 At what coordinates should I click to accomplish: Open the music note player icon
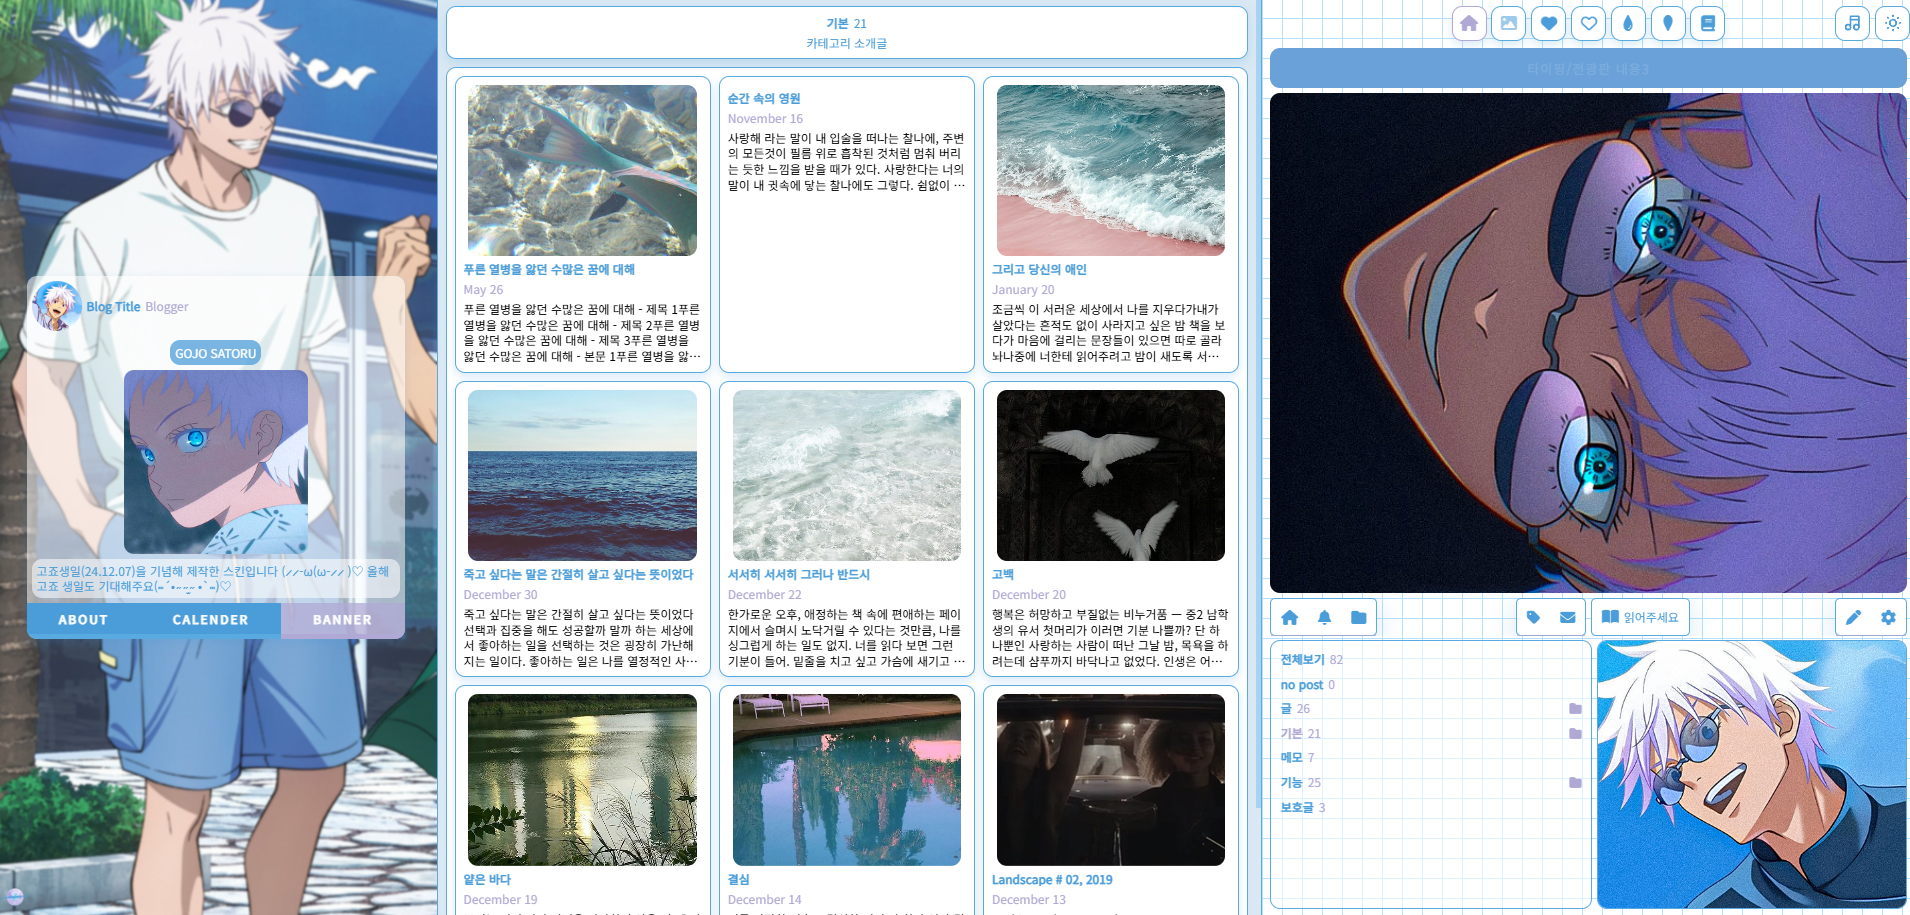pyautogui.click(x=1853, y=23)
